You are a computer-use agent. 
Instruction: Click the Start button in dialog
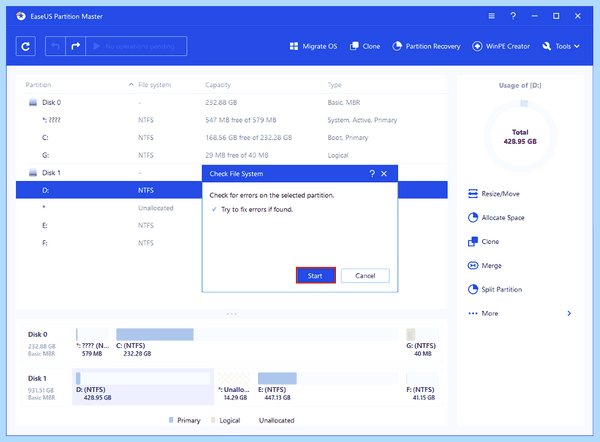(x=316, y=276)
